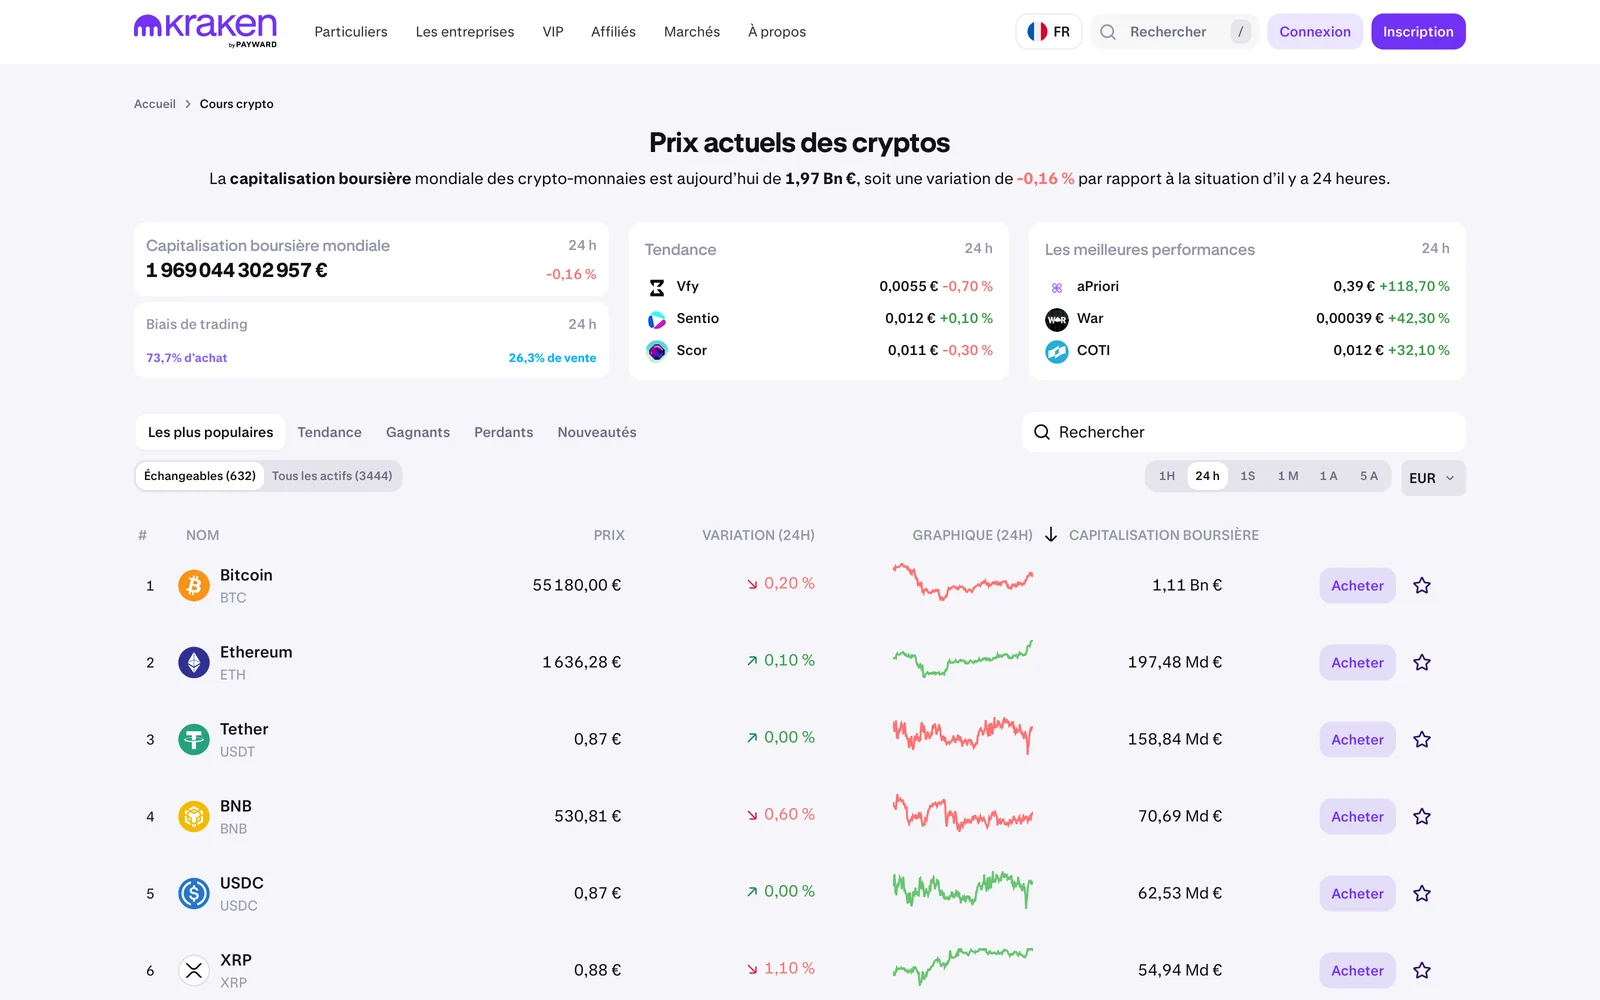Click the Connexion button
The image size is (1600, 1000).
pyautogui.click(x=1315, y=32)
